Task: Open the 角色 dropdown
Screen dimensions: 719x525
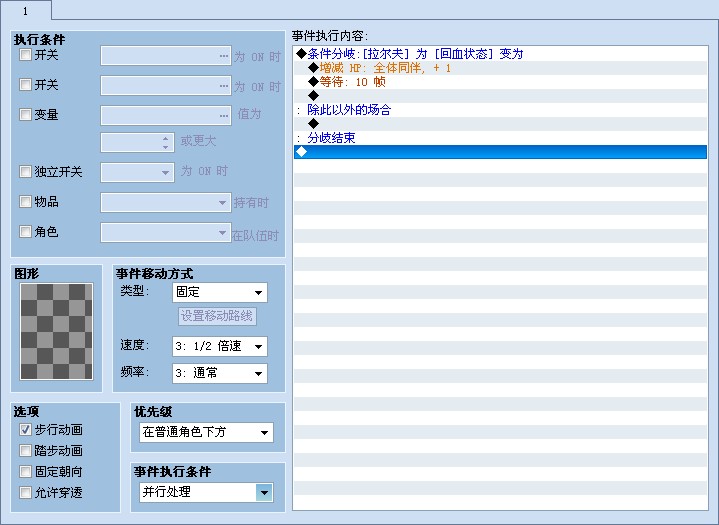Action: (166, 232)
